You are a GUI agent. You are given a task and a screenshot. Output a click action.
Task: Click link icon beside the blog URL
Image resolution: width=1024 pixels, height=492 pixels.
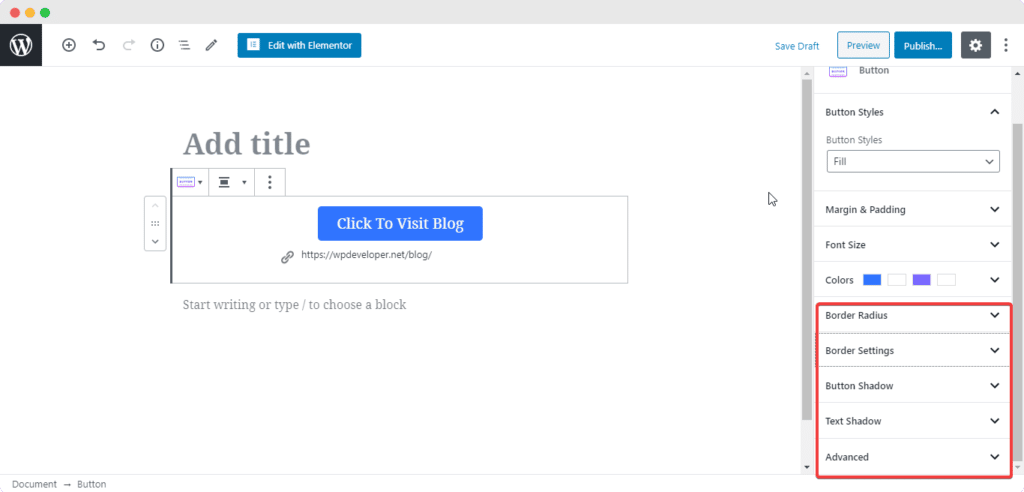click(x=287, y=256)
